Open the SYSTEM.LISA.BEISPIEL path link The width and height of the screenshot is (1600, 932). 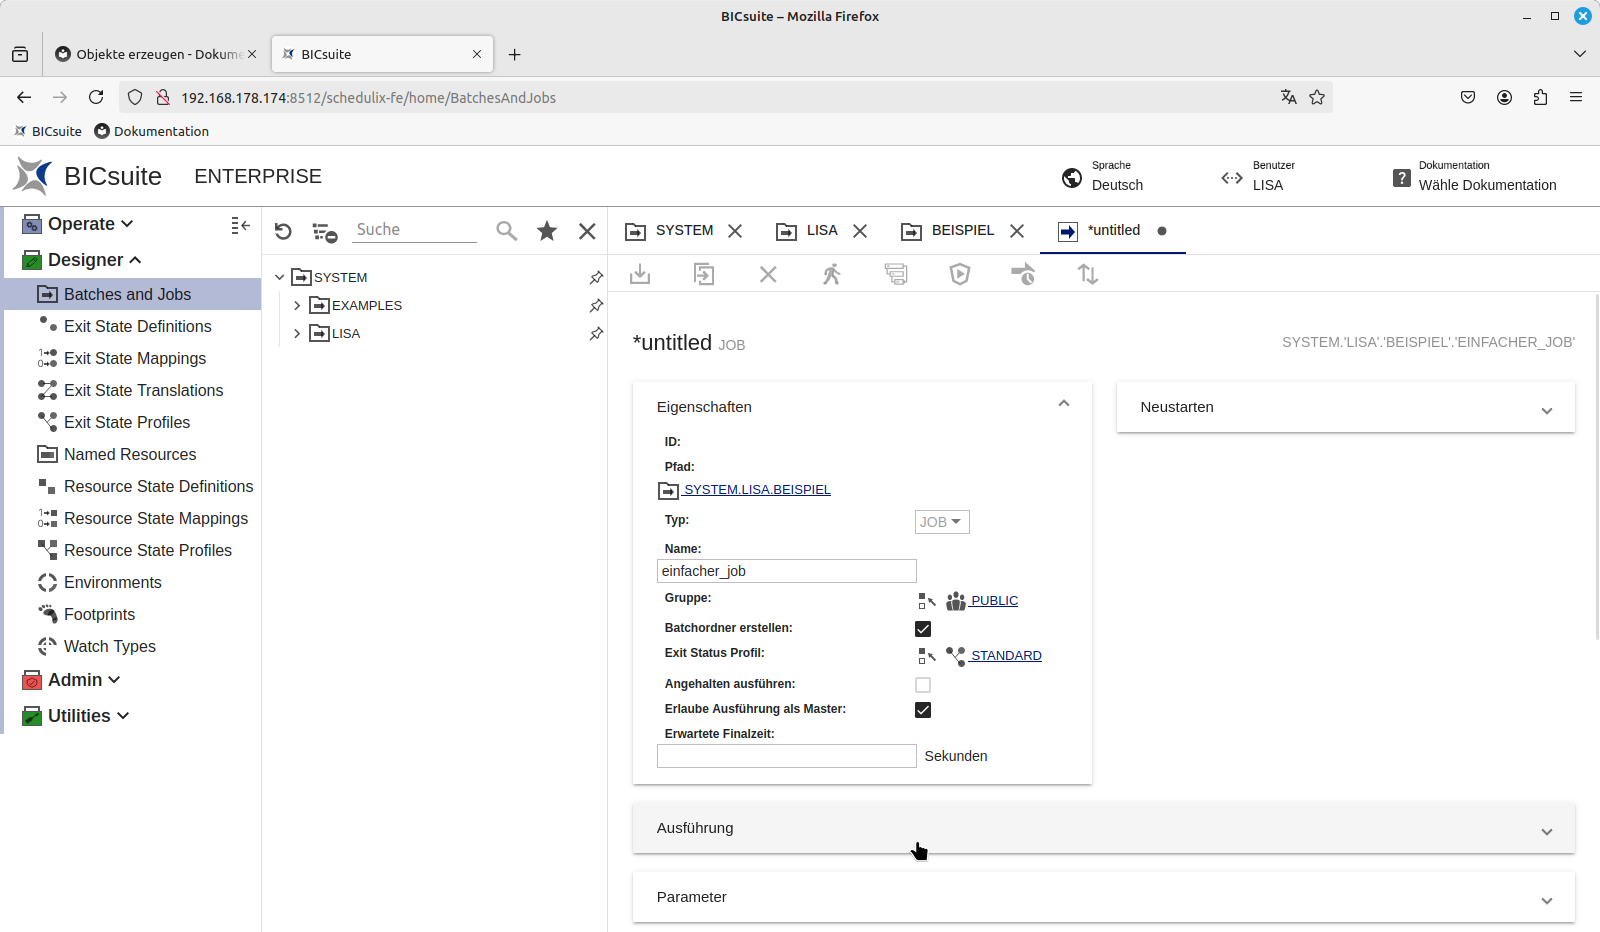tap(756, 490)
